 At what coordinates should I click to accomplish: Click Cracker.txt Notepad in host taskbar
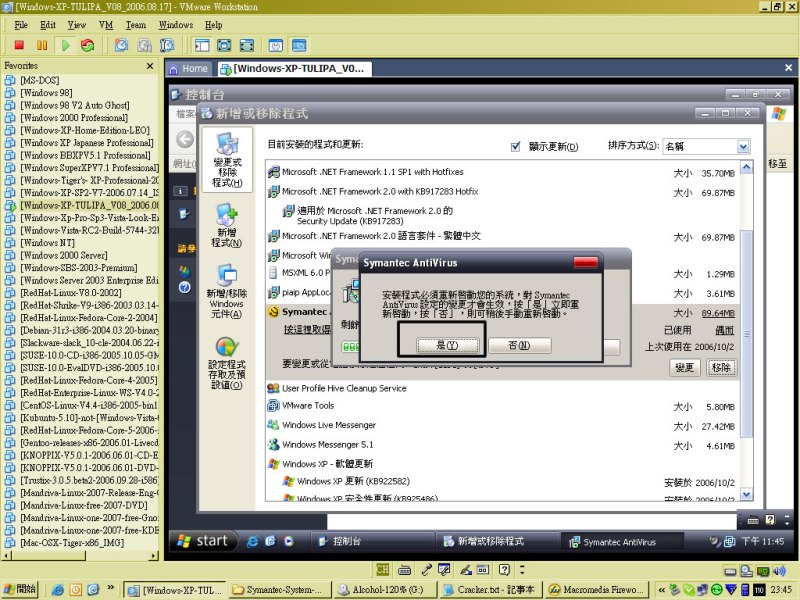(x=489, y=589)
